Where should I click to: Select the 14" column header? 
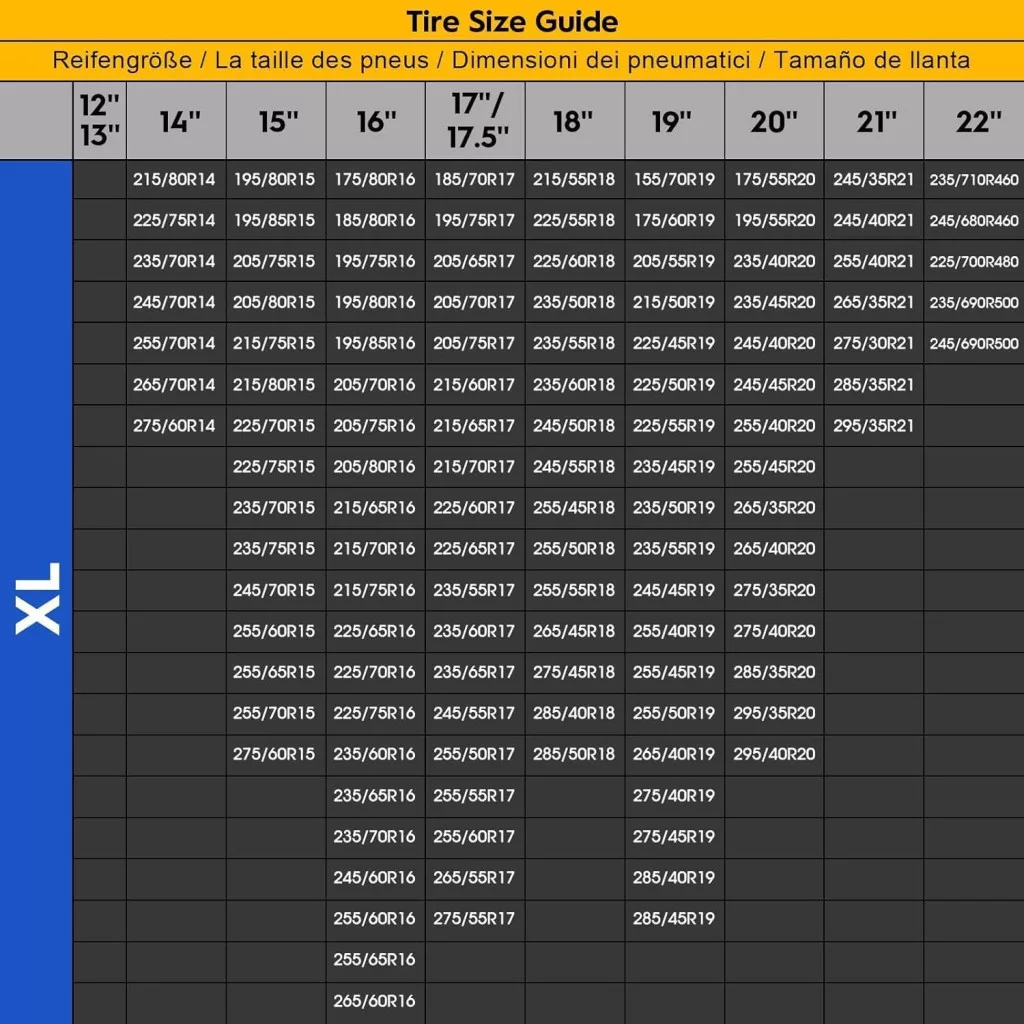176,122
